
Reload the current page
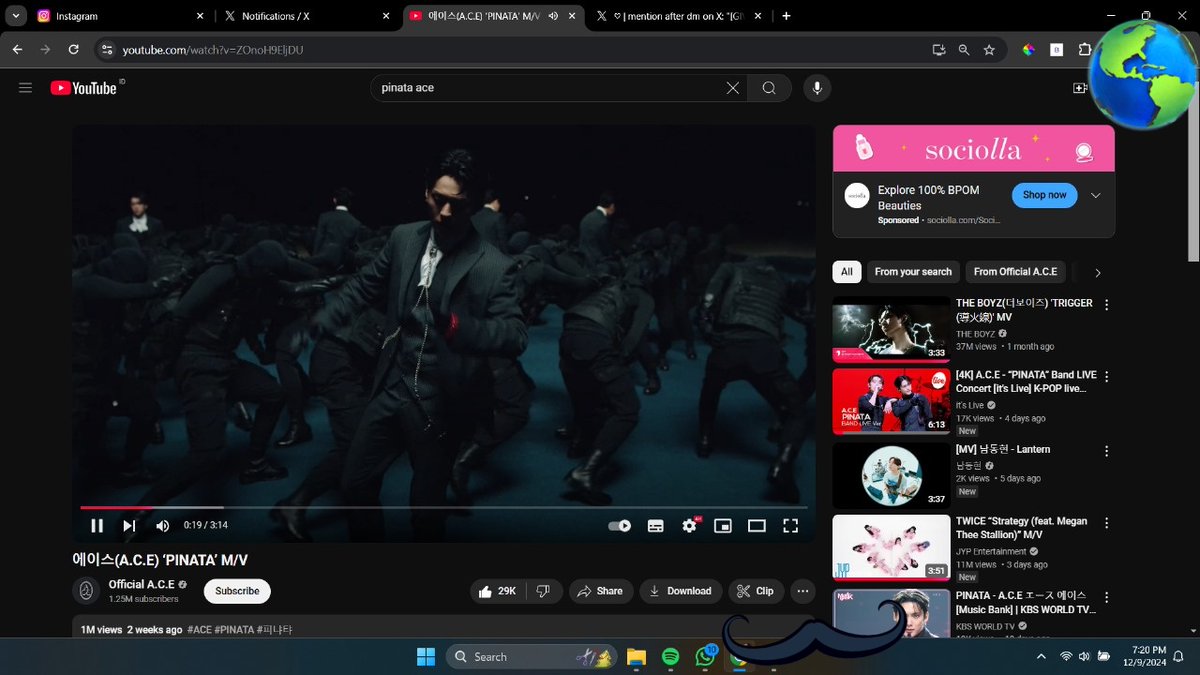[x=73, y=49]
